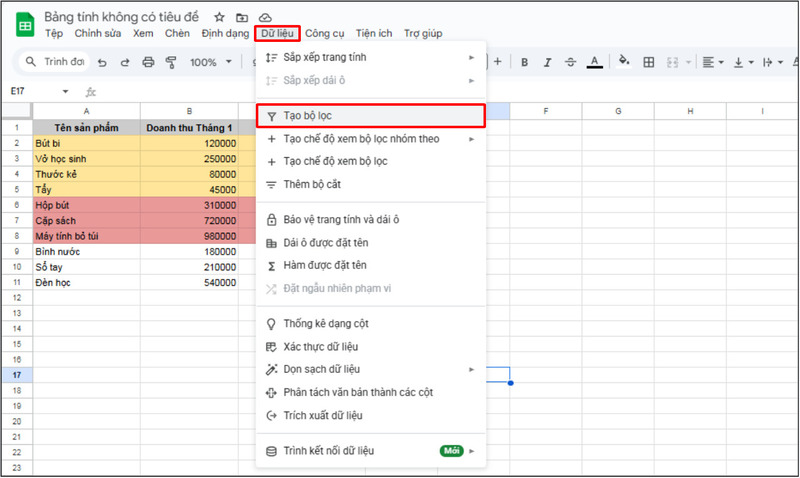The image size is (800, 478).
Task: Select Bảo vệ trang tính và dải ô
Action: tap(371, 220)
